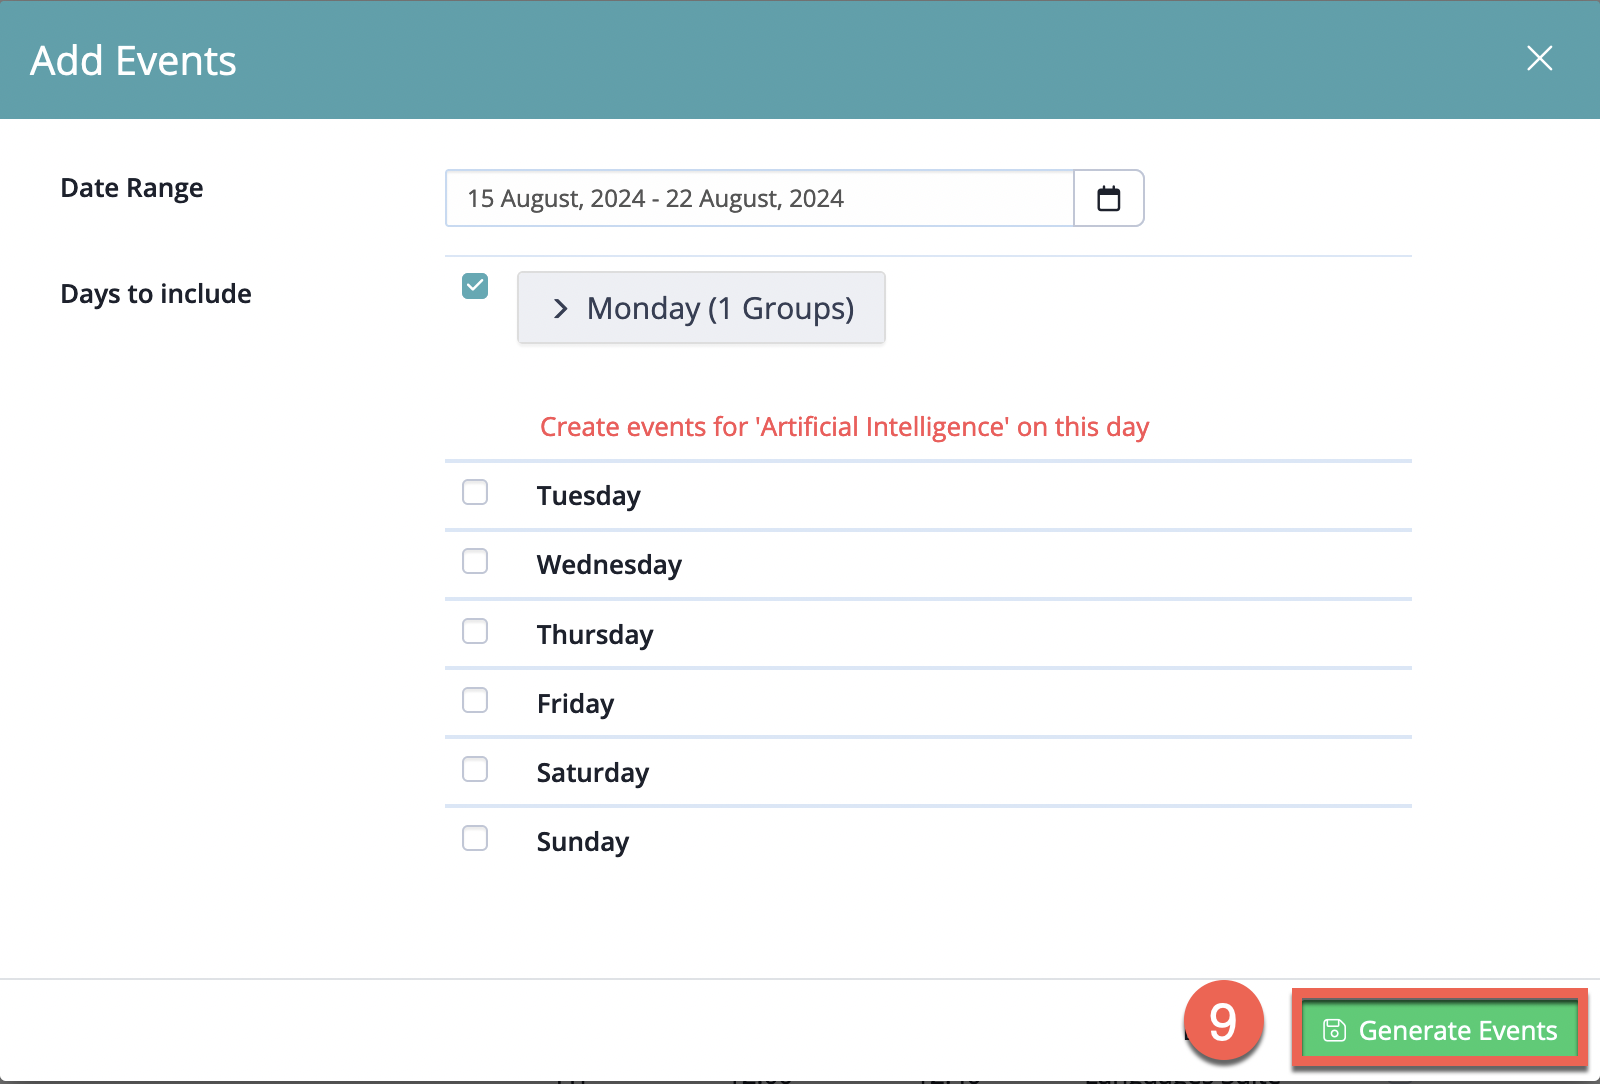1600x1084 pixels.
Task: Click the Days to include label
Action: [x=156, y=294]
